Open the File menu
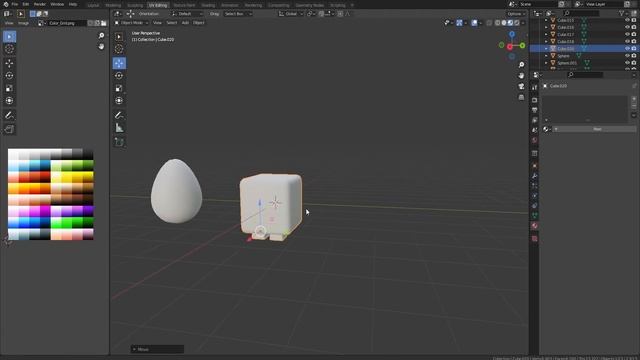The height and width of the screenshot is (360, 640). coord(15,4)
